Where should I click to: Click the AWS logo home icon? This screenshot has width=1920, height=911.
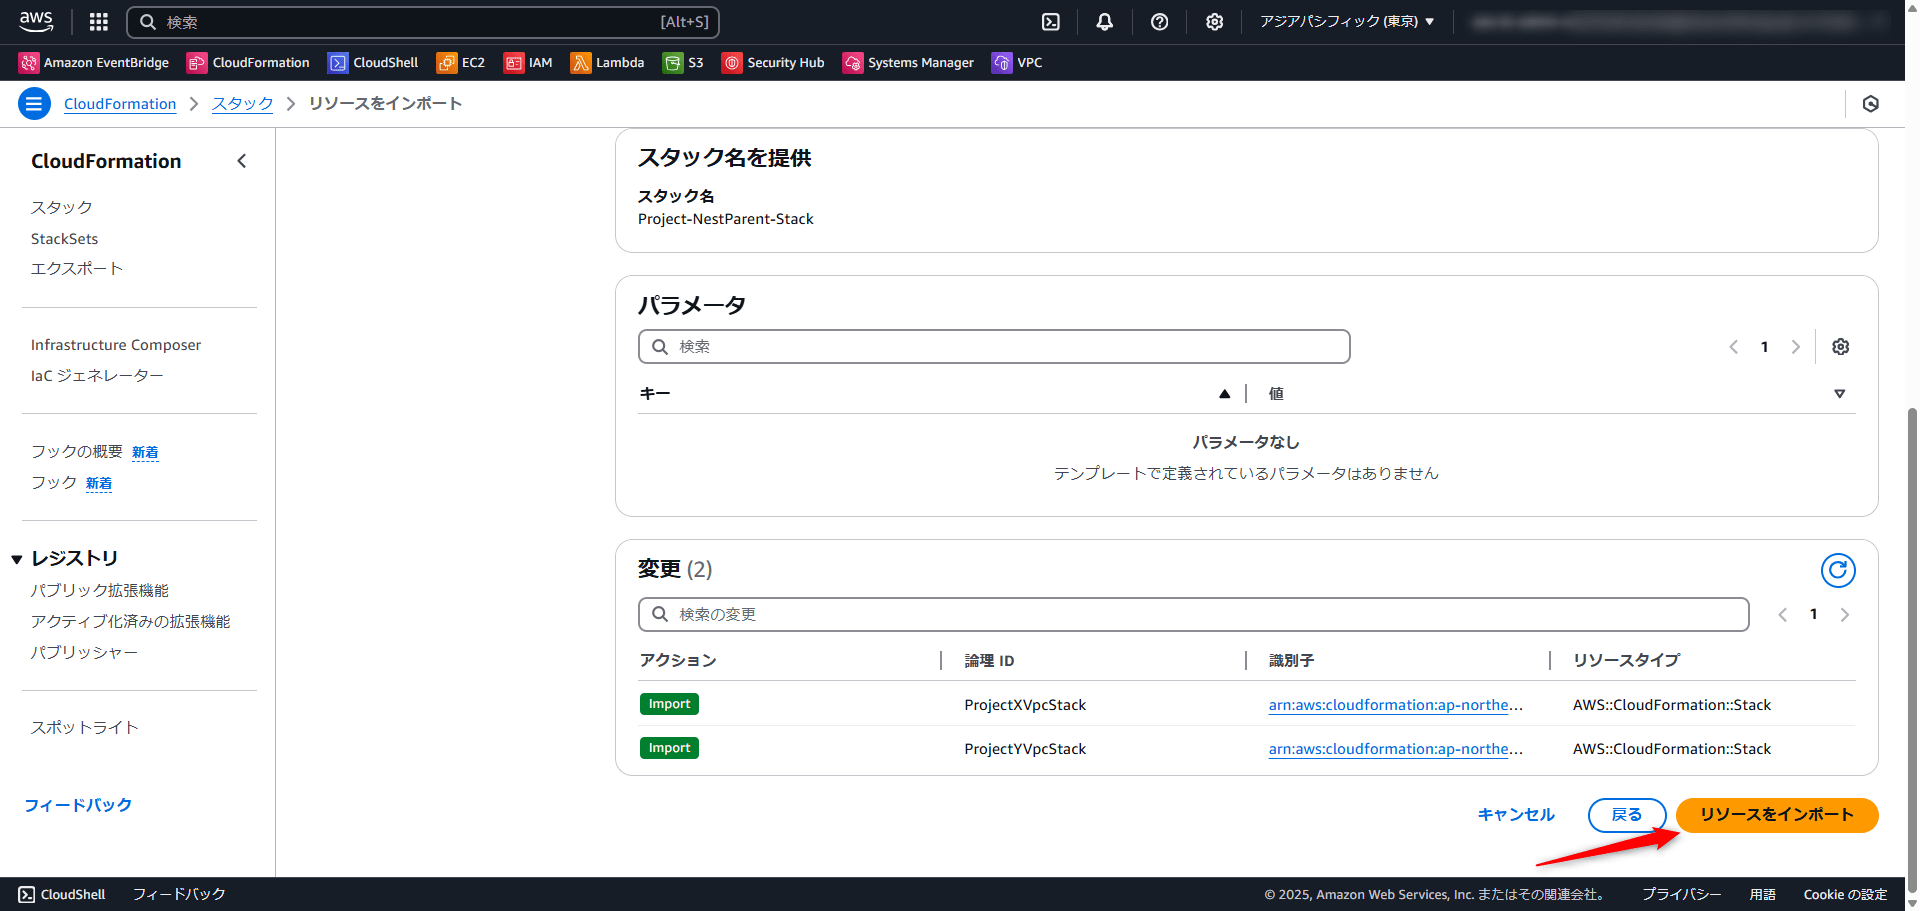36,21
